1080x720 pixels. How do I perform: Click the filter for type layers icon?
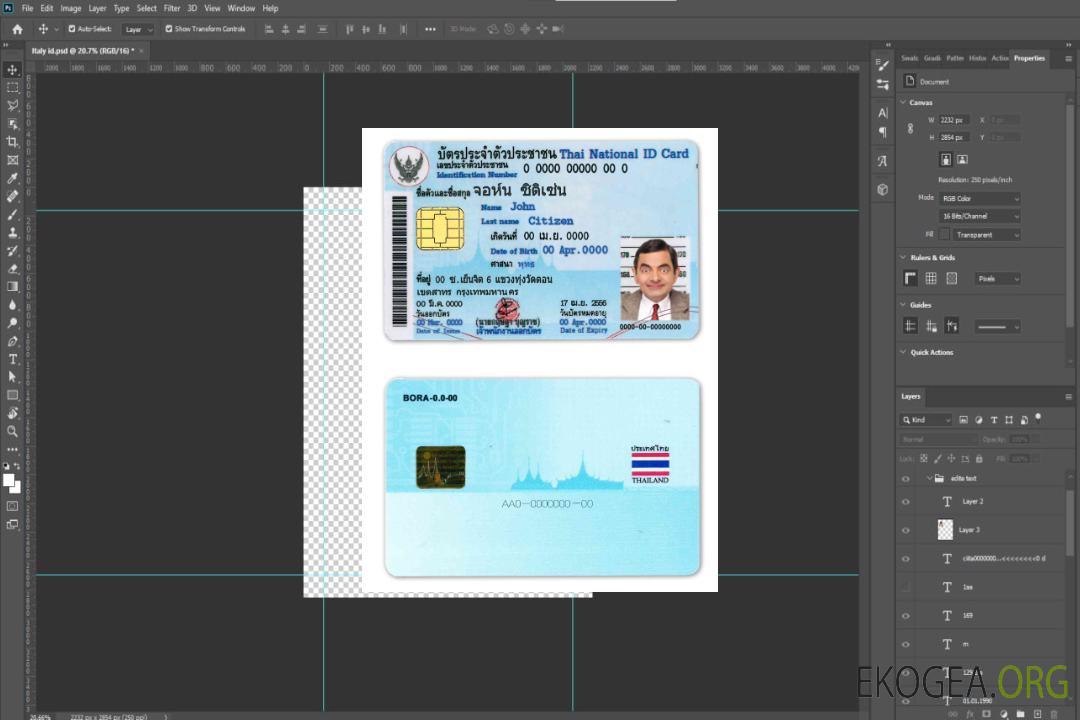point(994,420)
